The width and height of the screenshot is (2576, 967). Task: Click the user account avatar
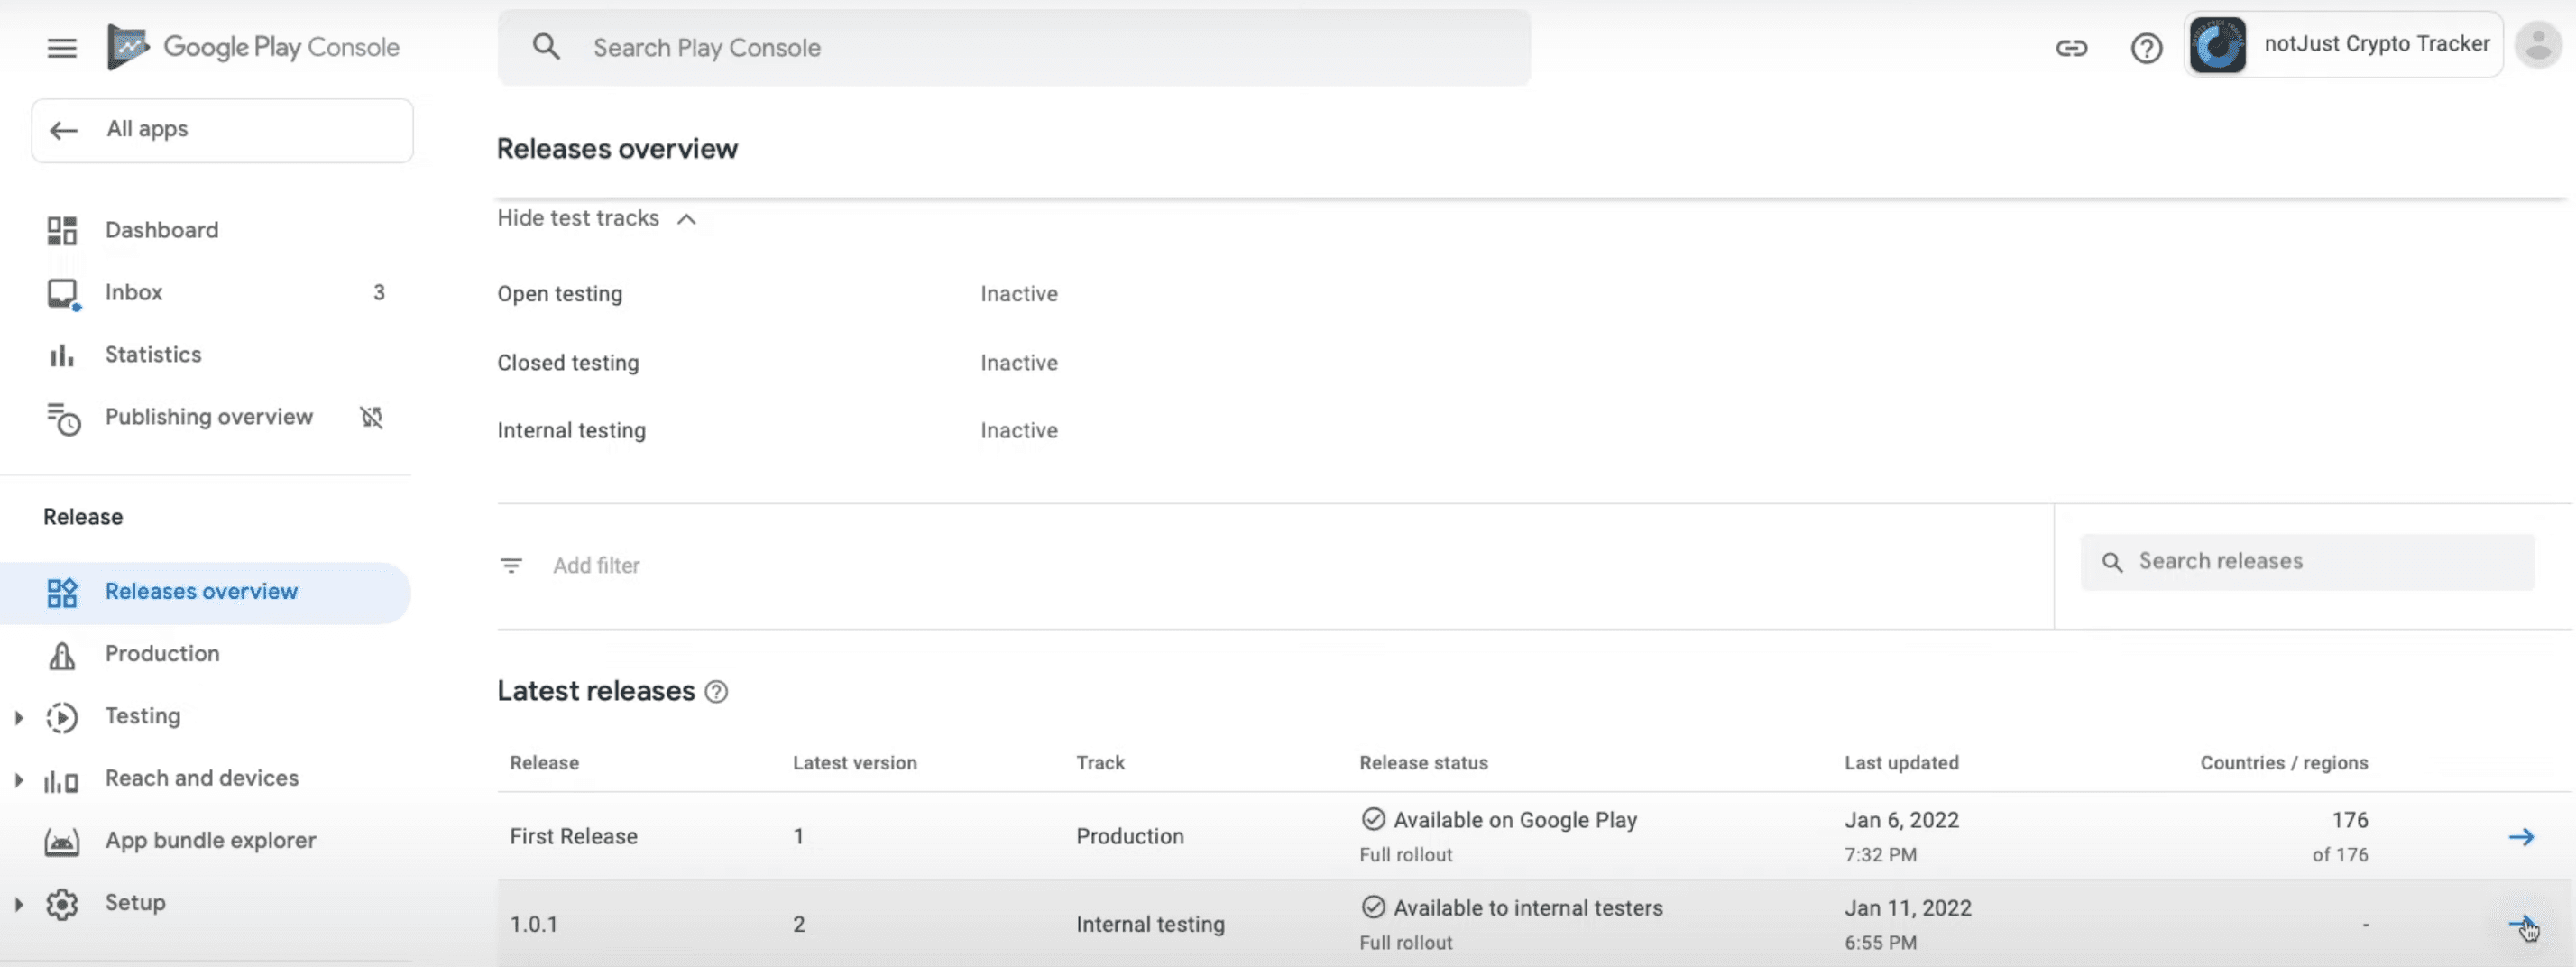coord(2538,45)
